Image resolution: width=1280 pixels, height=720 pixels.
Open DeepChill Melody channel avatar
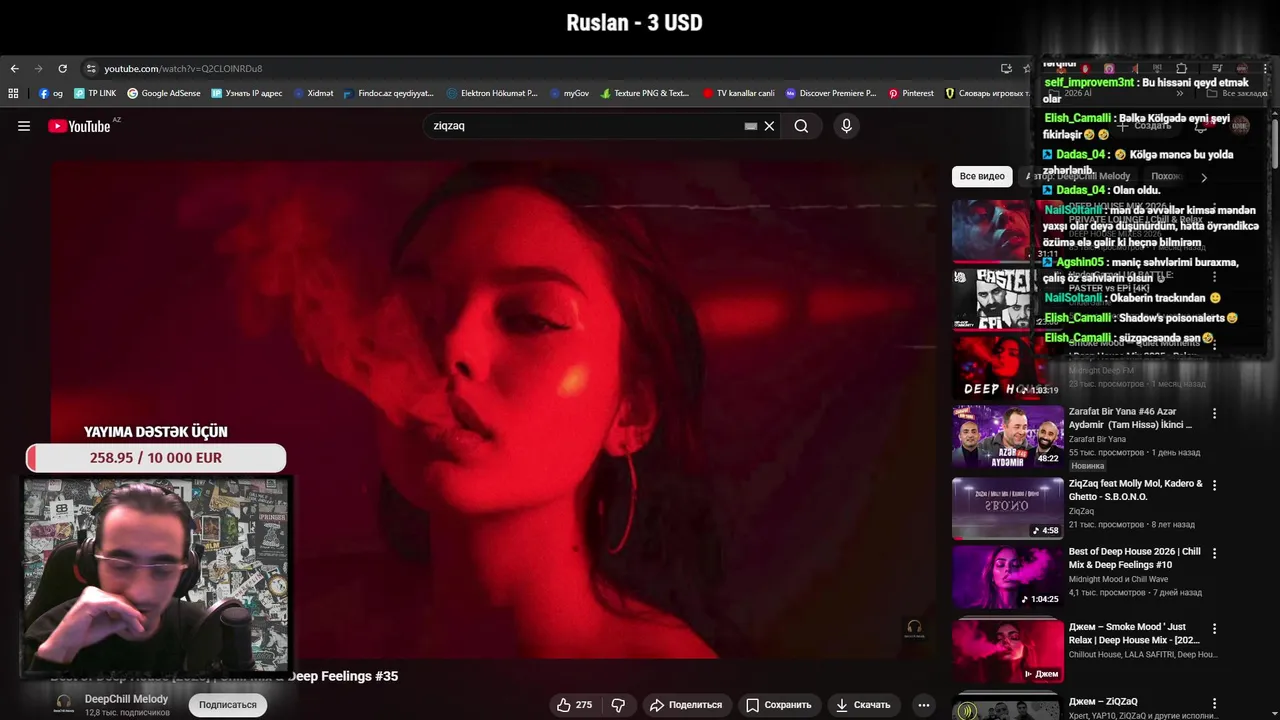pos(64,704)
